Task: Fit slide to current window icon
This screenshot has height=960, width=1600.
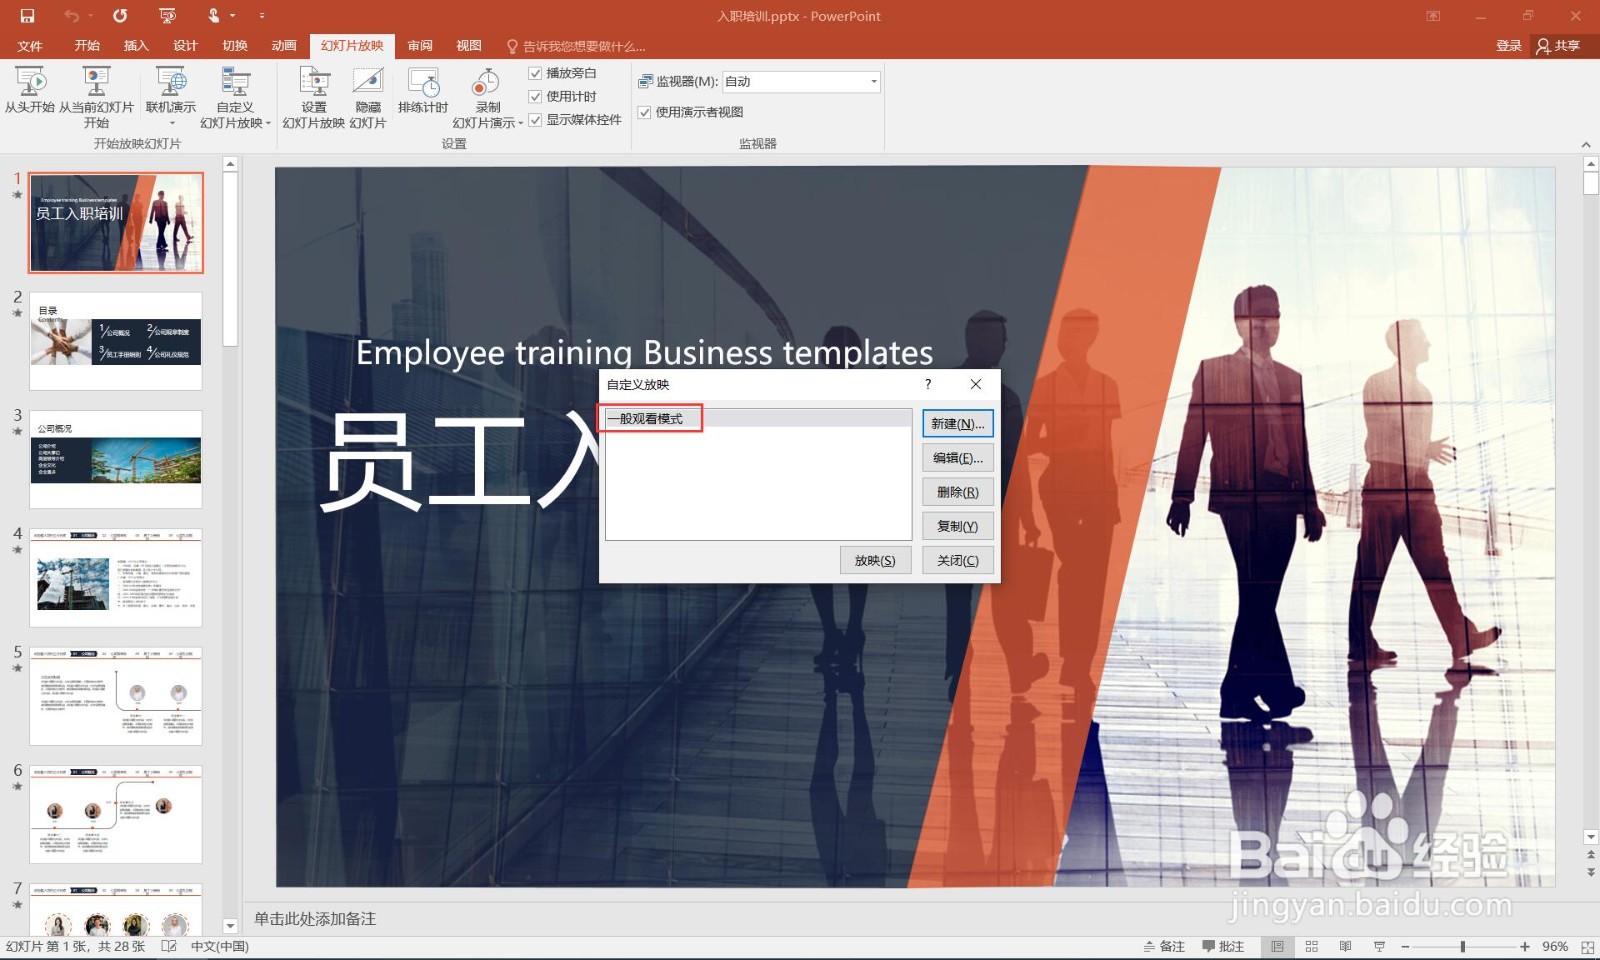Action: [x=1587, y=946]
